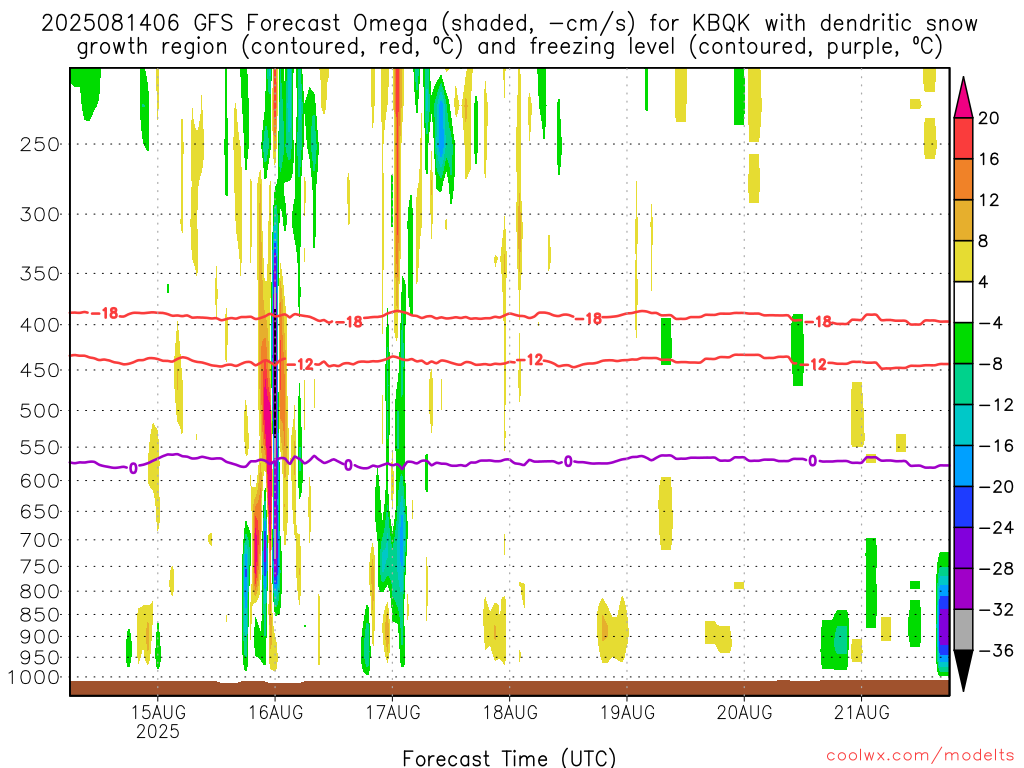Select the 18AUG date label
1024x768 pixels.
pyautogui.click(x=510, y=712)
